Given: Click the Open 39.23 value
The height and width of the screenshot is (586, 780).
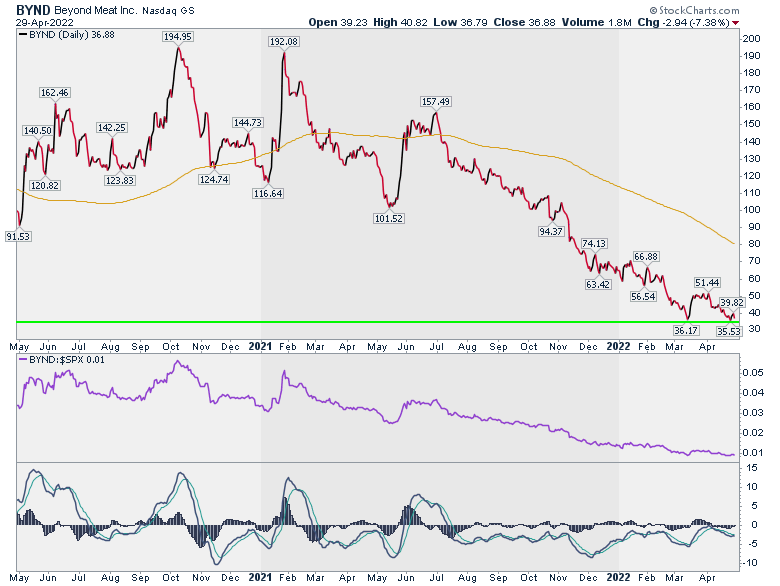Looking at the screenshot, I should 340,22.
